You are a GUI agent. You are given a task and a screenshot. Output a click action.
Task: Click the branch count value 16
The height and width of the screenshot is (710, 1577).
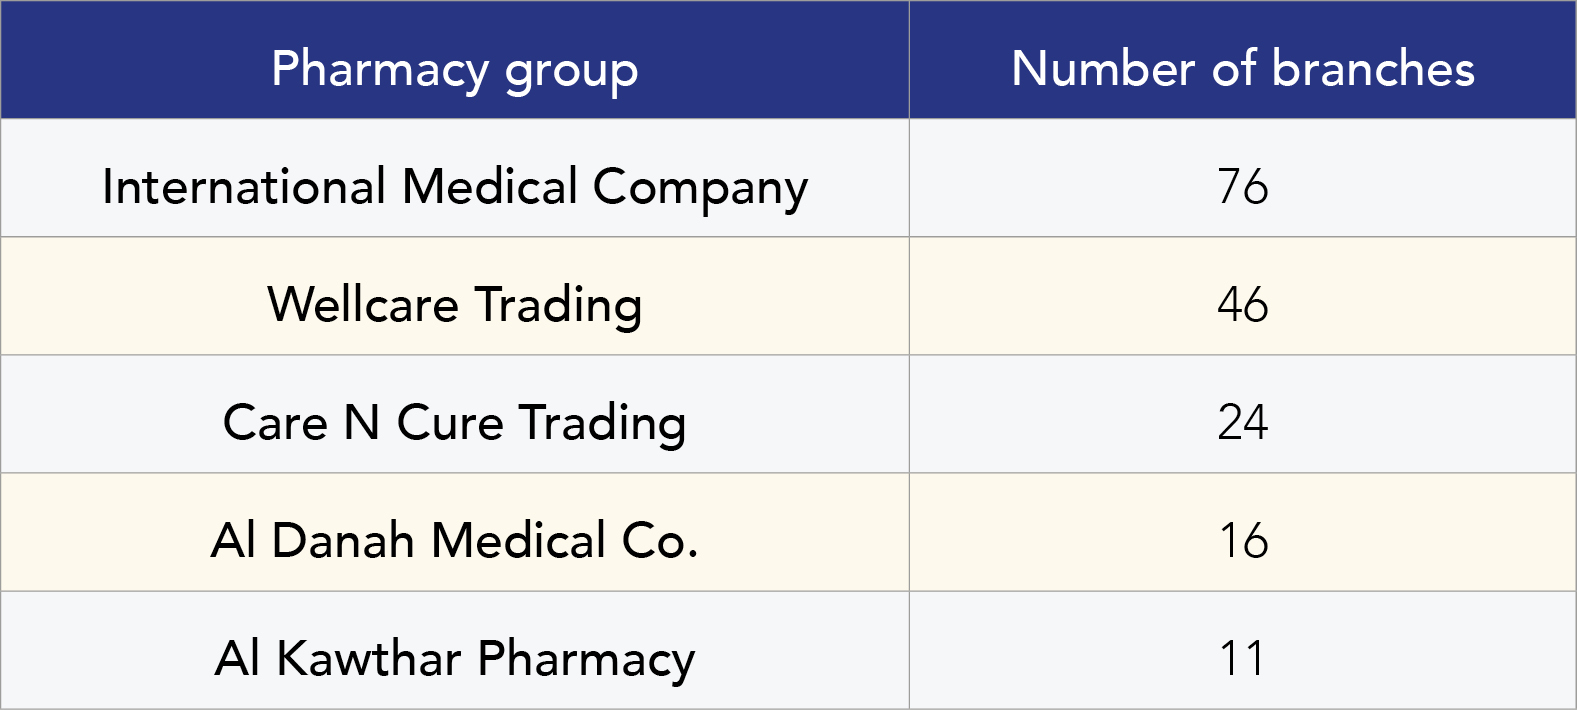(1243, 540)
